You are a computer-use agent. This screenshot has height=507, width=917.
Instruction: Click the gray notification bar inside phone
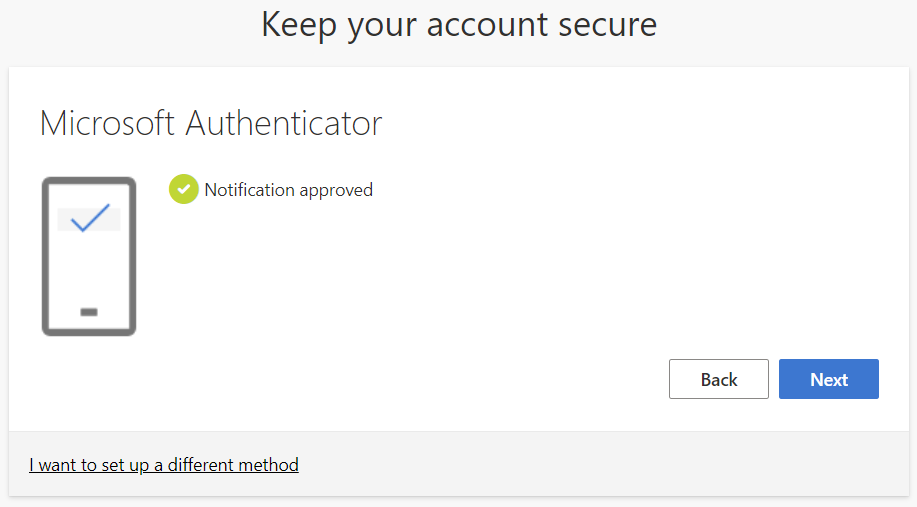click(66, 220)
